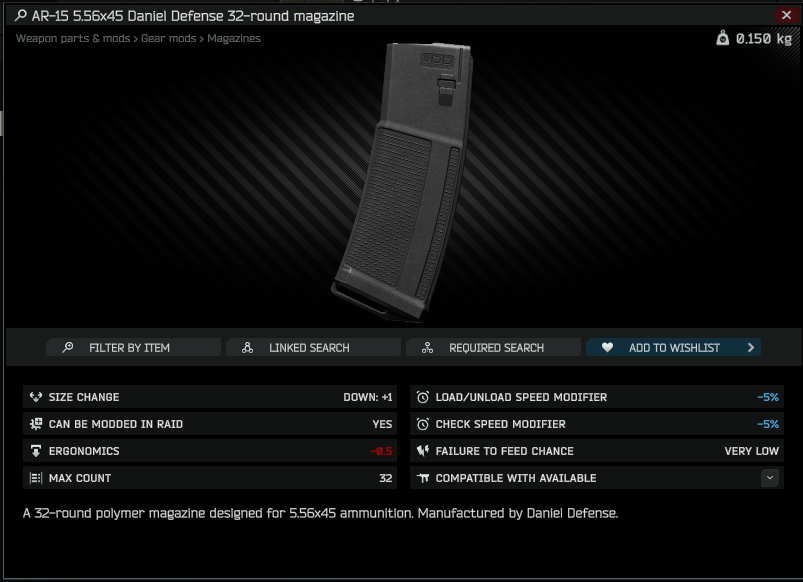
Task: Expand the wishlist options chevron arrow
Action: click(751, 347)
